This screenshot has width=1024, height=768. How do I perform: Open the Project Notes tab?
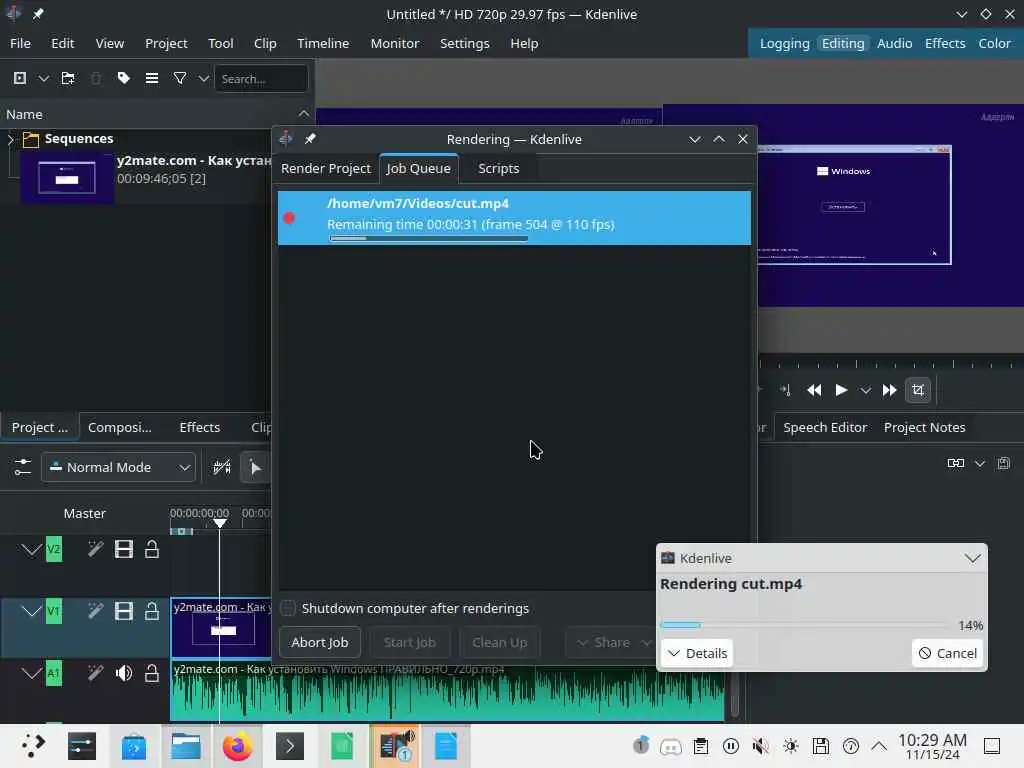click(x=924, y=427)
